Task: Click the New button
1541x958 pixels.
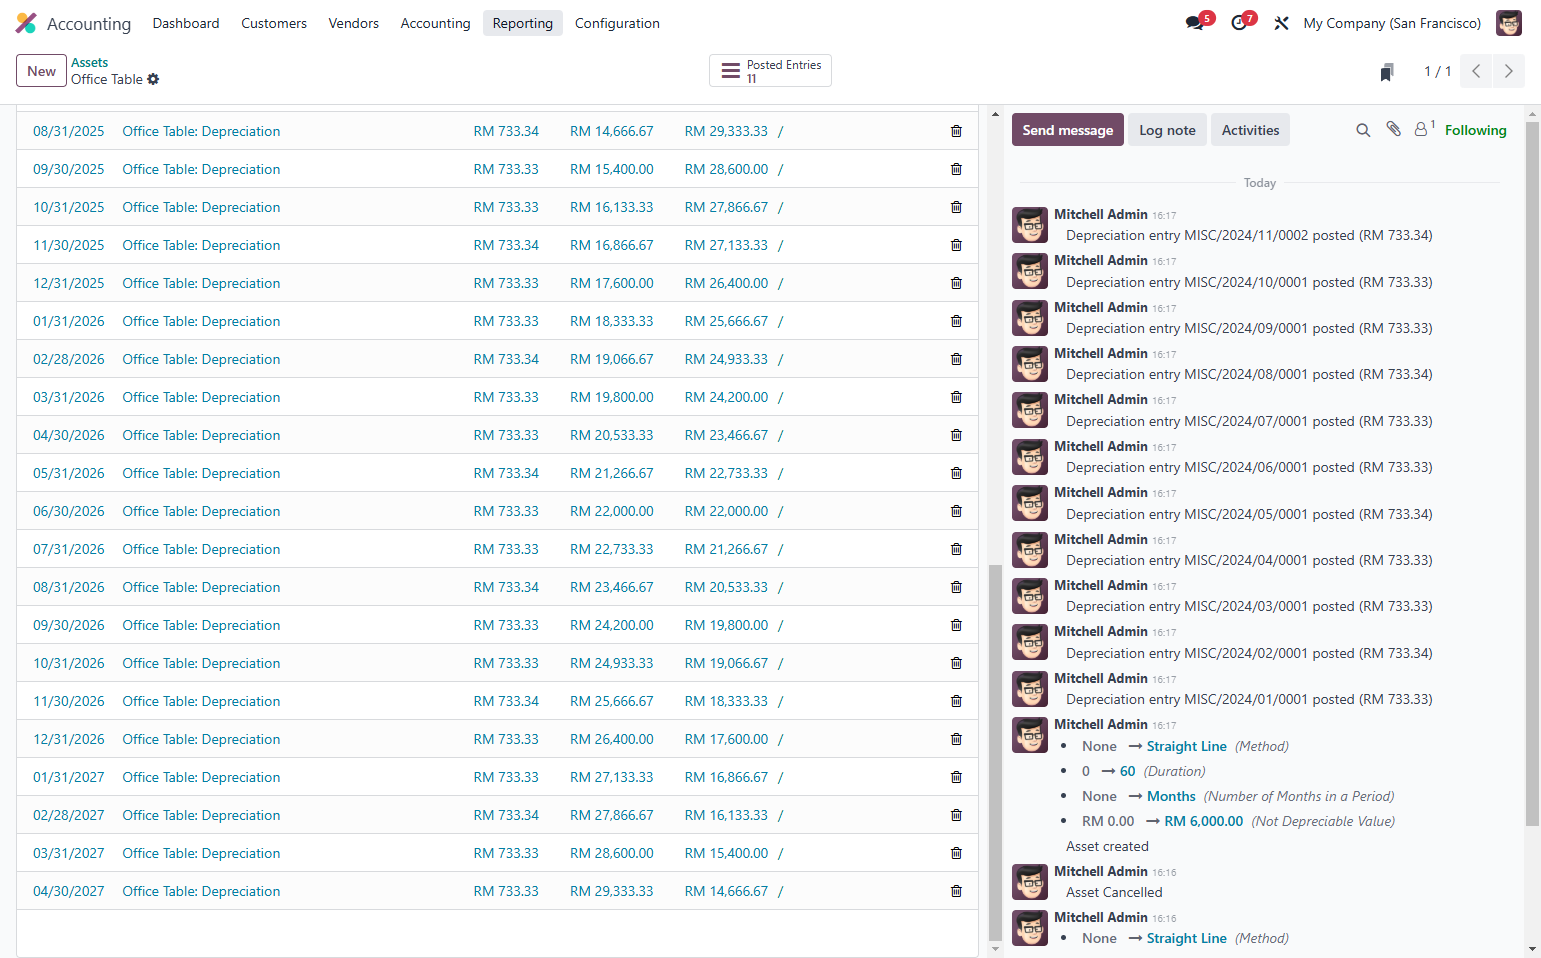Action: tap(41, 71)
